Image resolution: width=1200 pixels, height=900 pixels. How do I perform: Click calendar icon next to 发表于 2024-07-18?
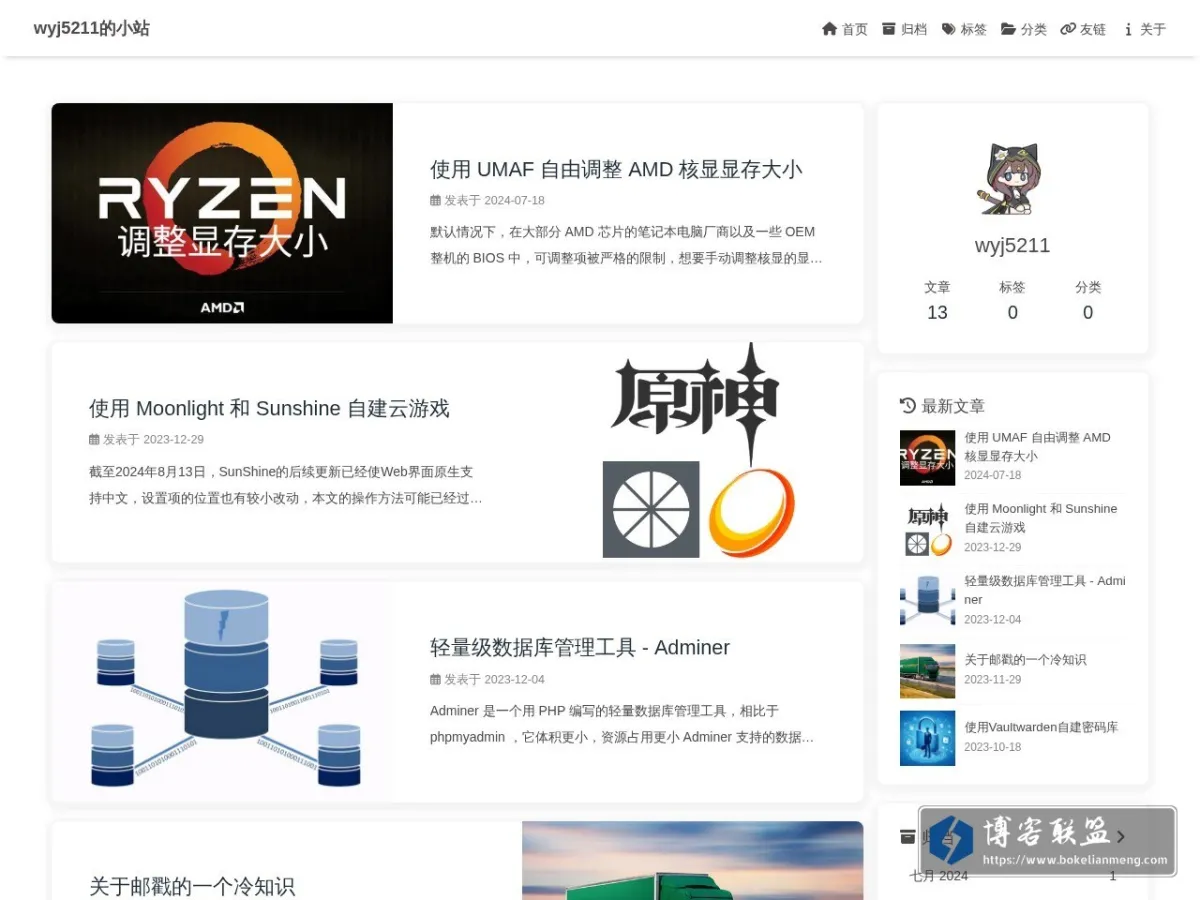435,200
